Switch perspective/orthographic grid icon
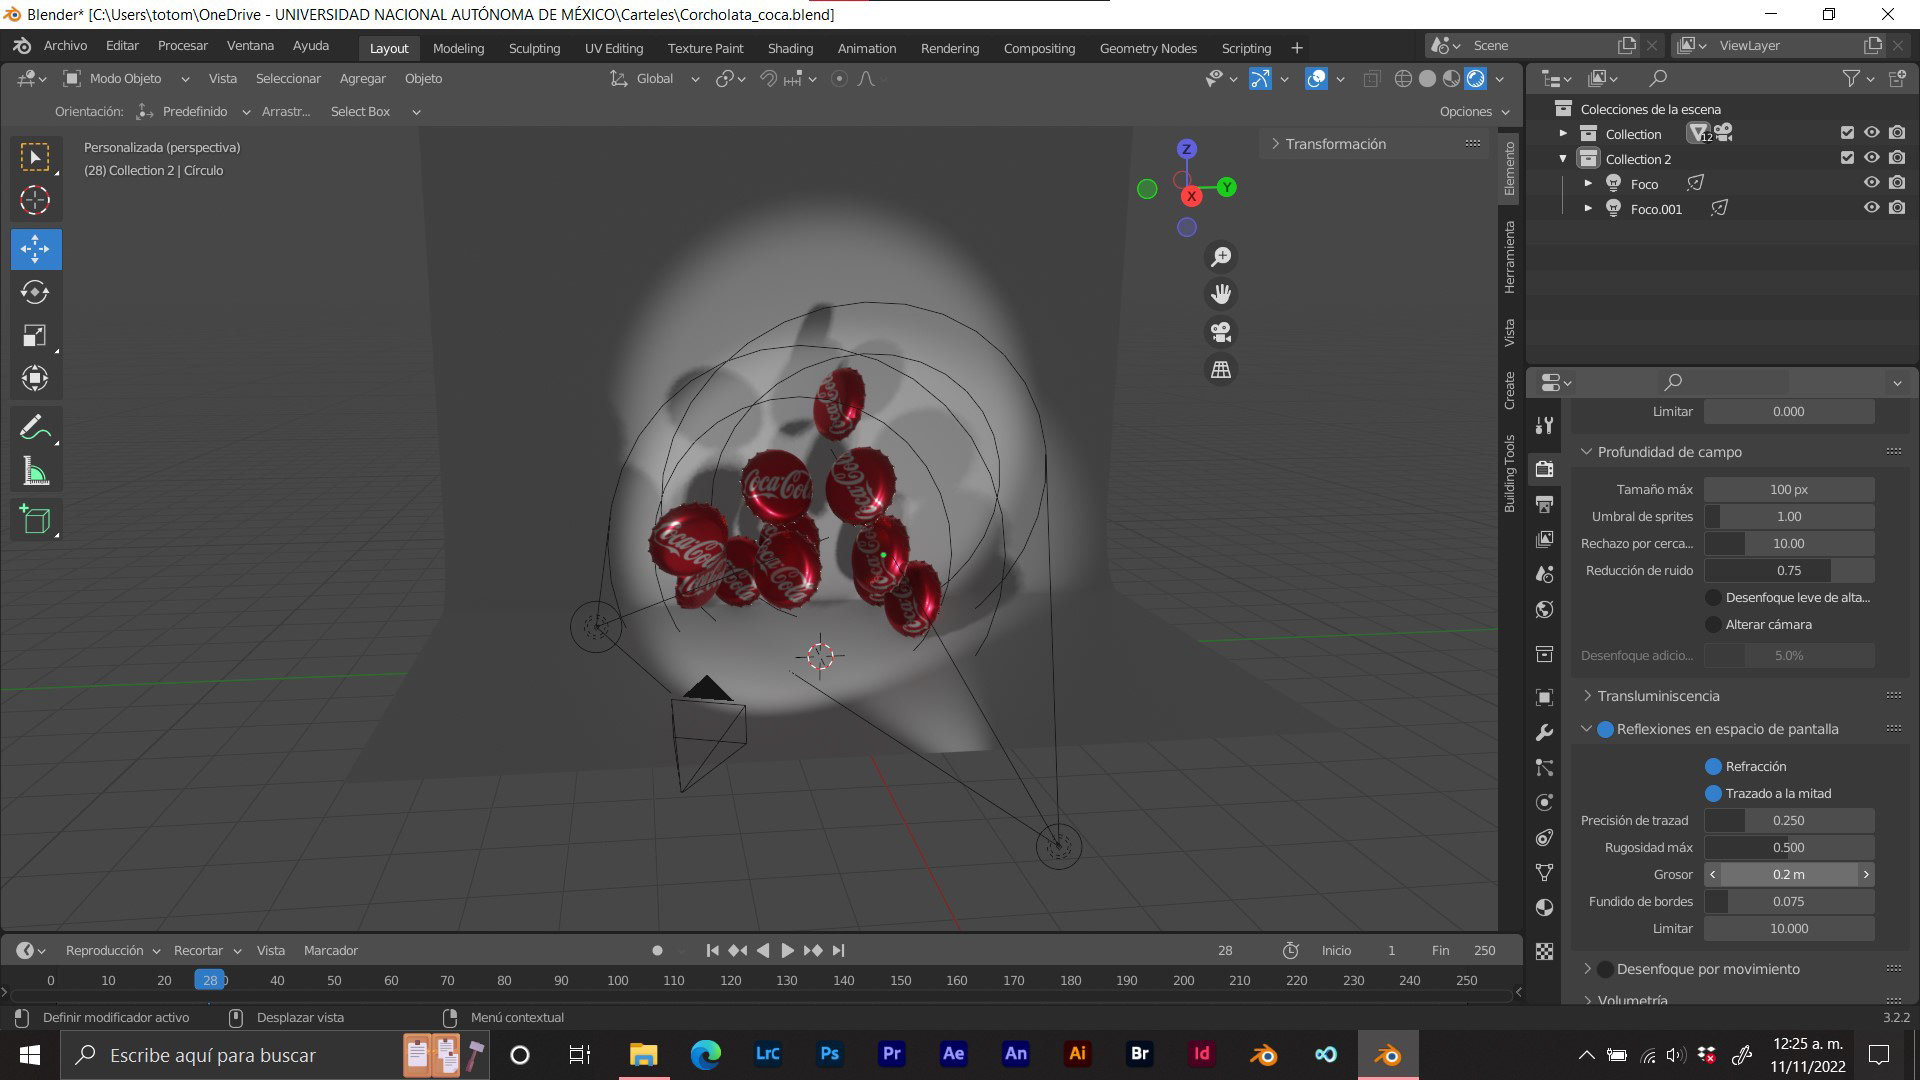 [1220, 370]
